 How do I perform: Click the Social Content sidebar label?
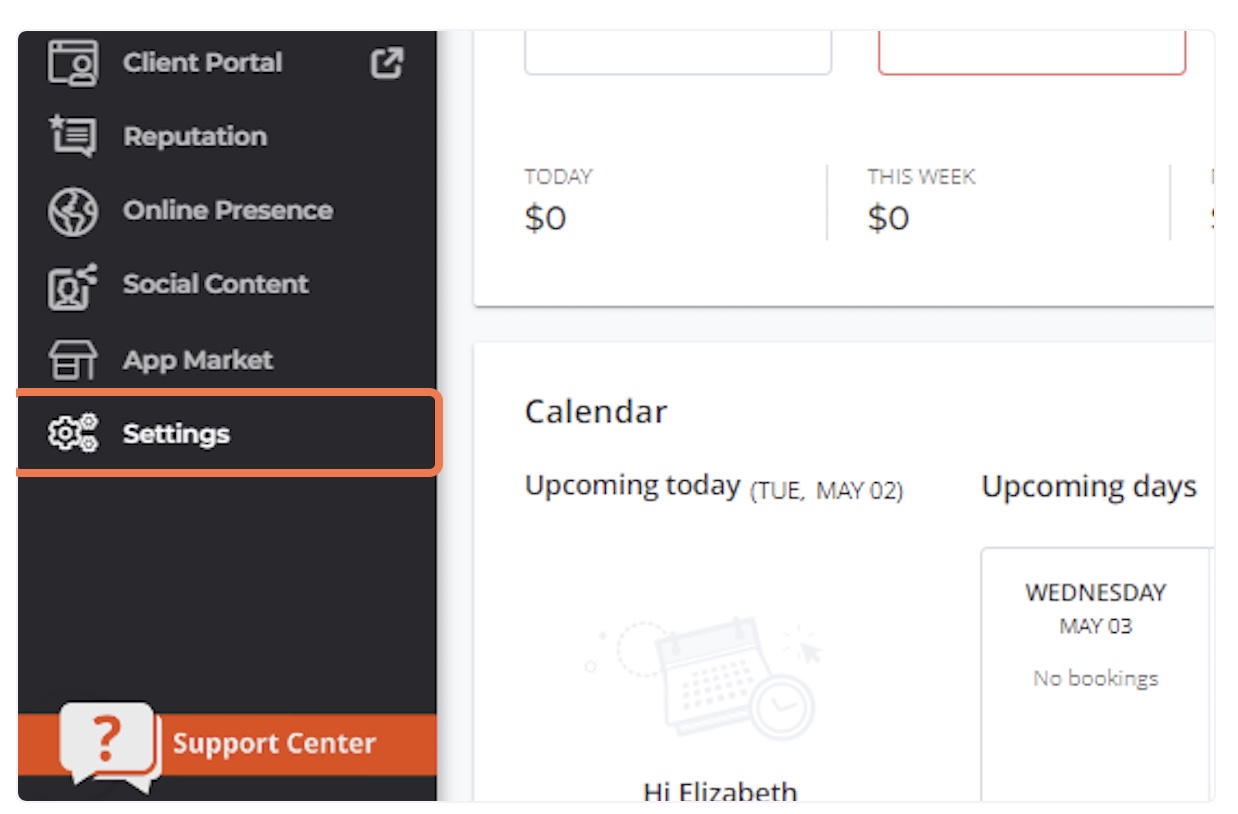coord(215,284)
